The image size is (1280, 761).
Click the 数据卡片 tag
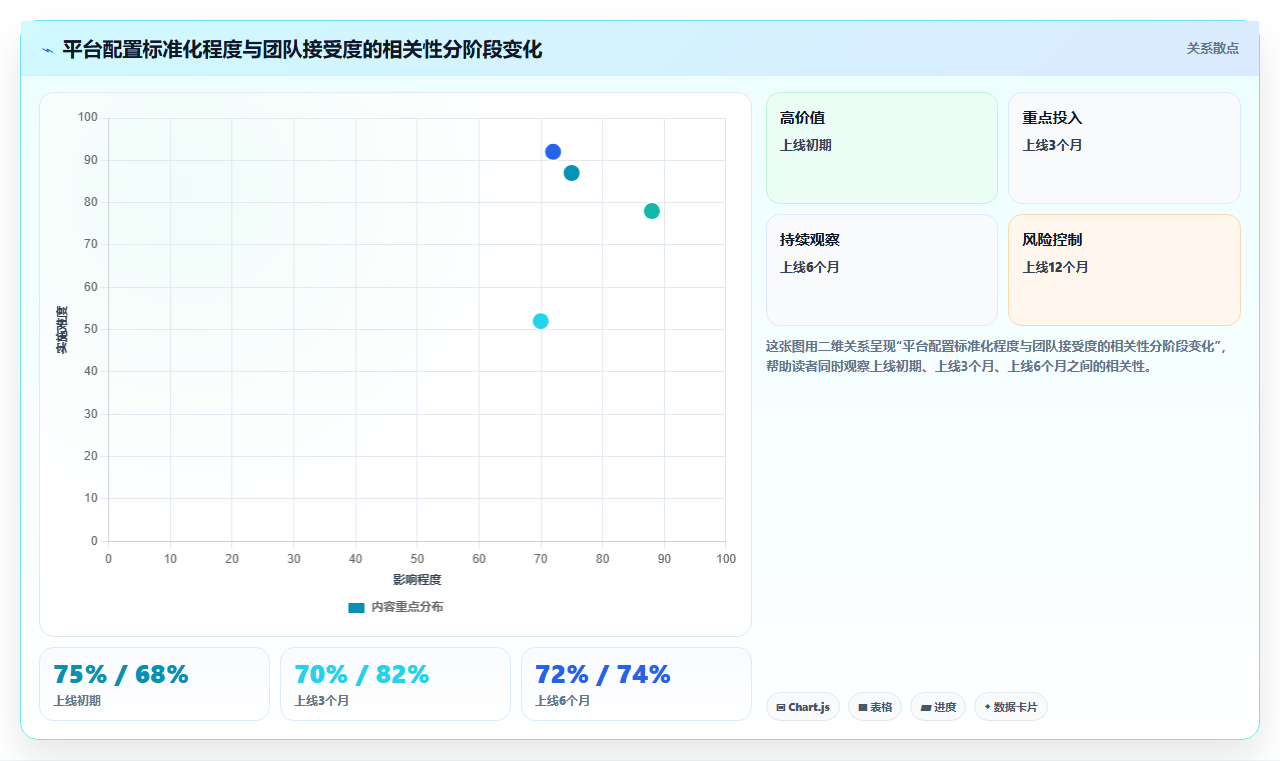click(x=1011, y=707)
